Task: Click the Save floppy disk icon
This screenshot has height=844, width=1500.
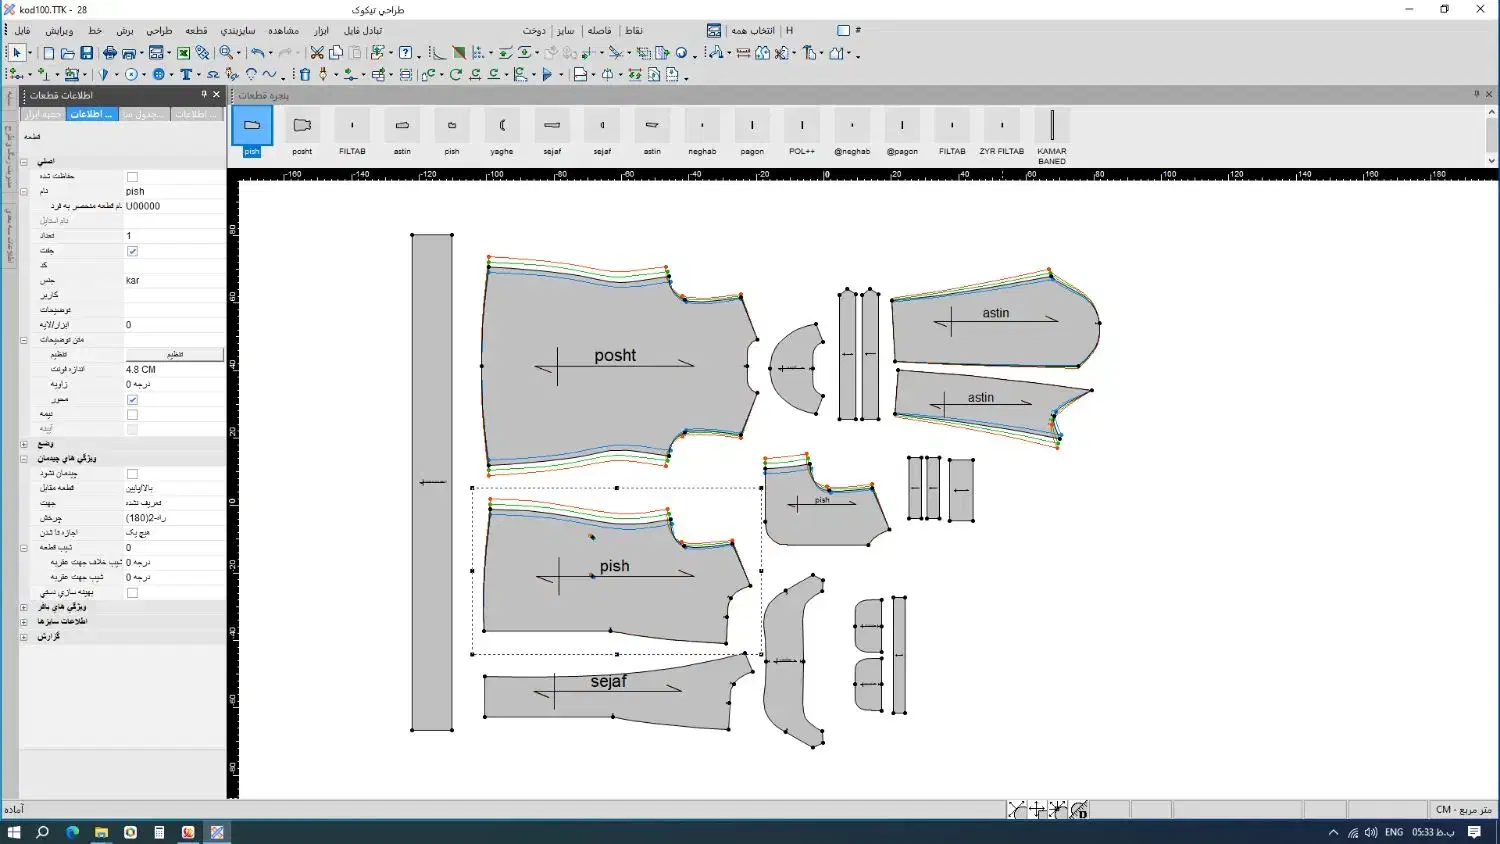Action: (x=87, y=53)
